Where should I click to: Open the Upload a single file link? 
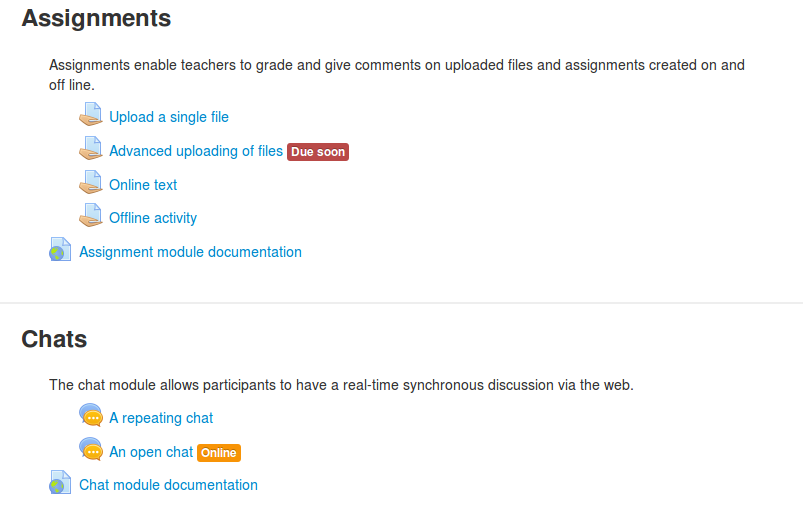[169, 117]
